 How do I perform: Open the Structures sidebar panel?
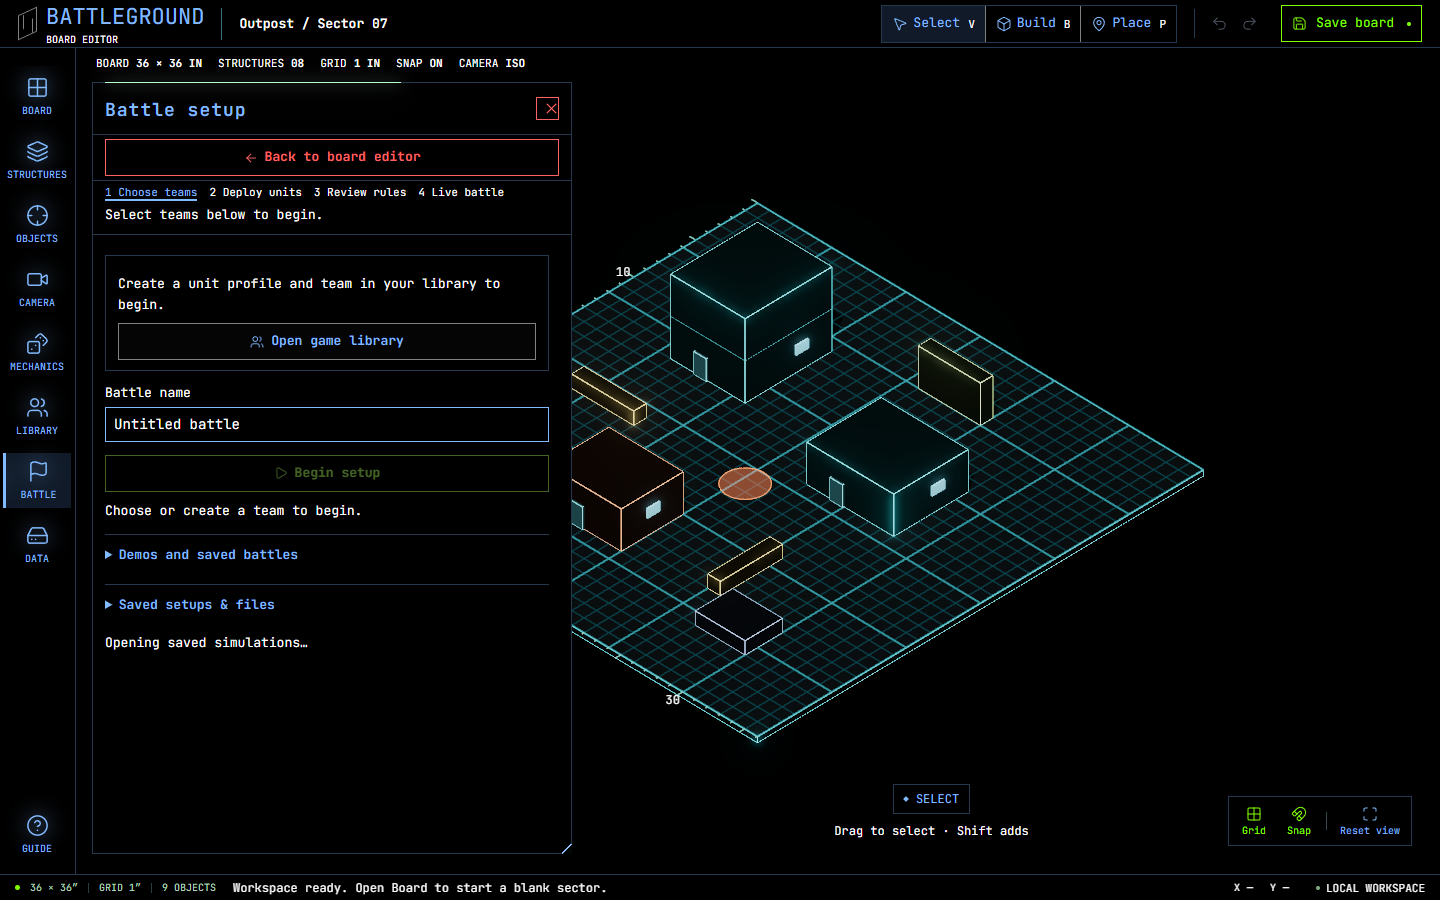tap(37, 160)
